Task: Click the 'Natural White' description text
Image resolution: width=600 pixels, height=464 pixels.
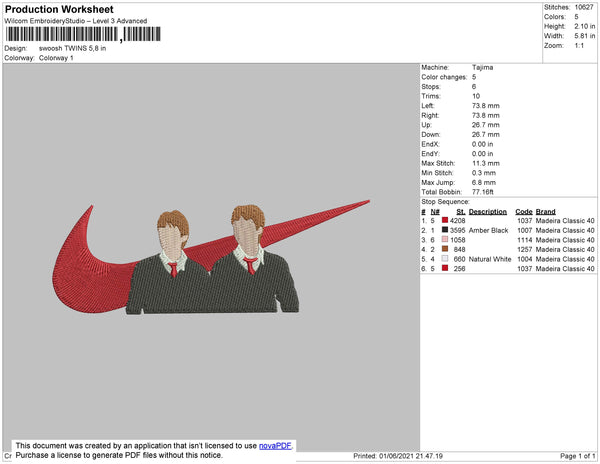Action: point(490,259)
